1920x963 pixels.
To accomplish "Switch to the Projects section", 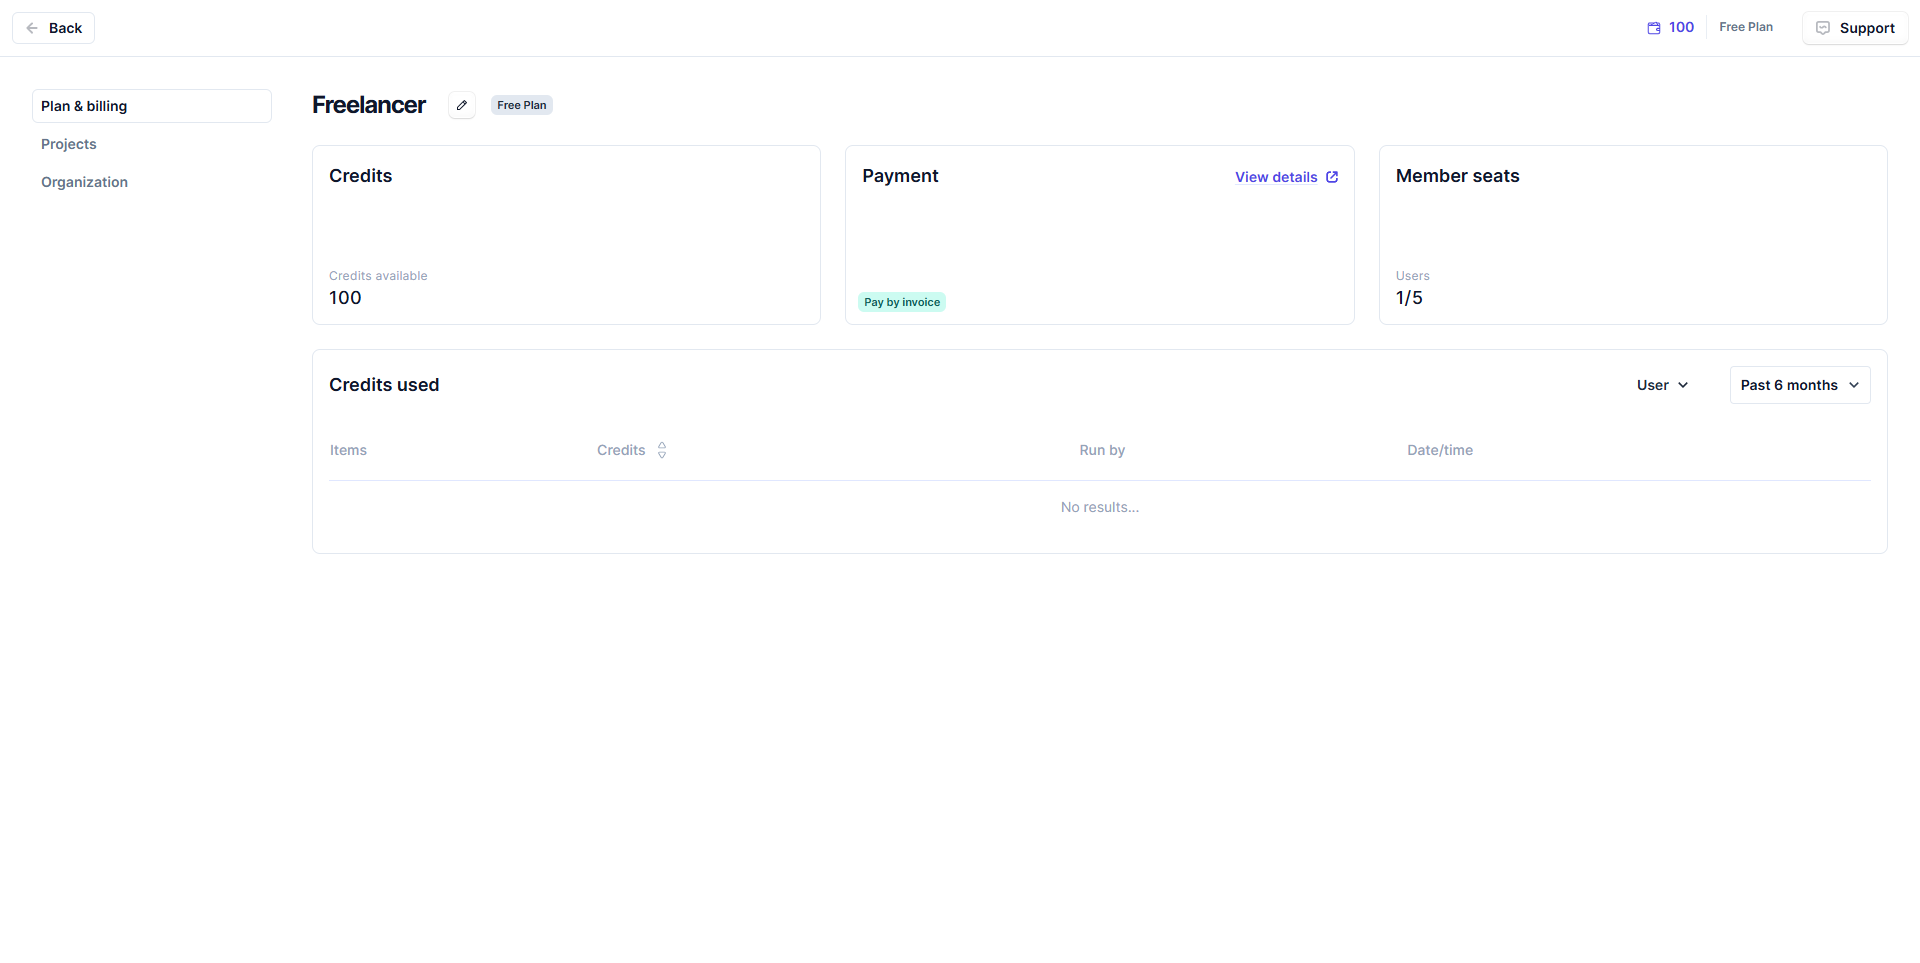I will [x=69, y=144].
